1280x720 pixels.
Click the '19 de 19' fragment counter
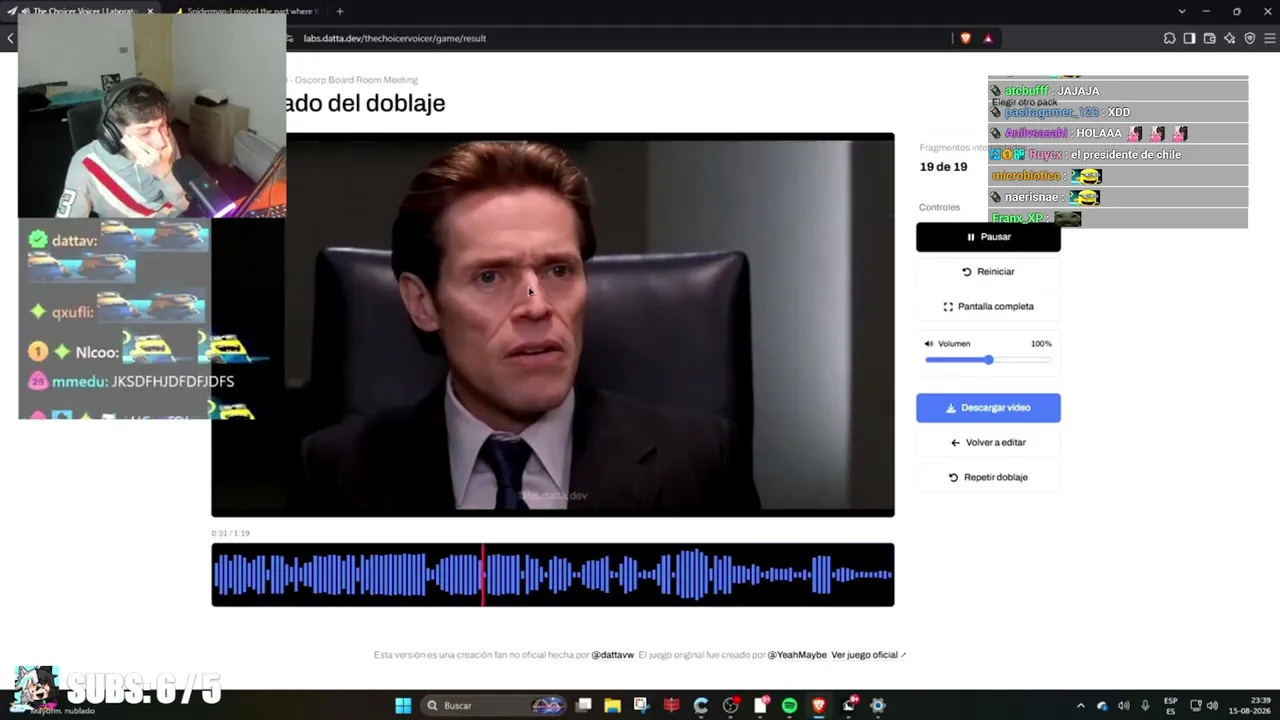pos(943,167)
